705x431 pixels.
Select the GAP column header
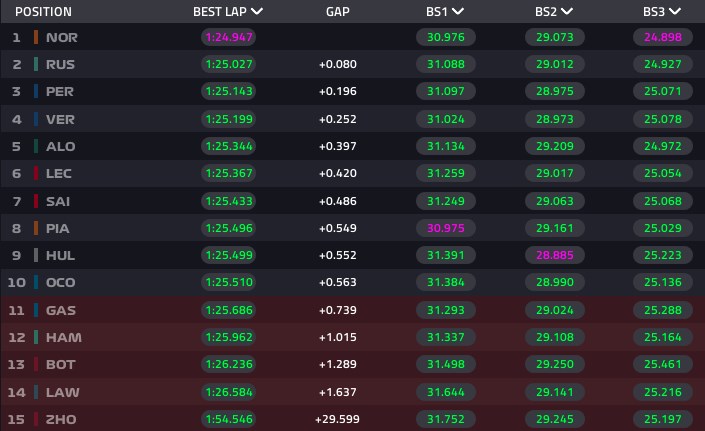point(338,12)
